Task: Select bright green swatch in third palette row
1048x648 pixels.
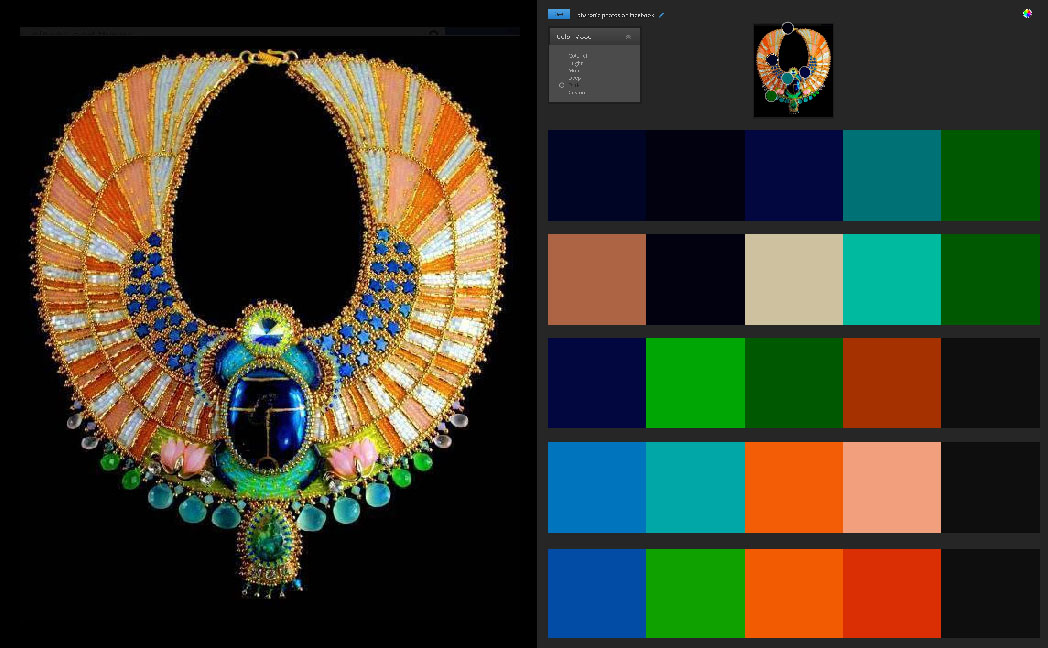Action: pos(695,383)
